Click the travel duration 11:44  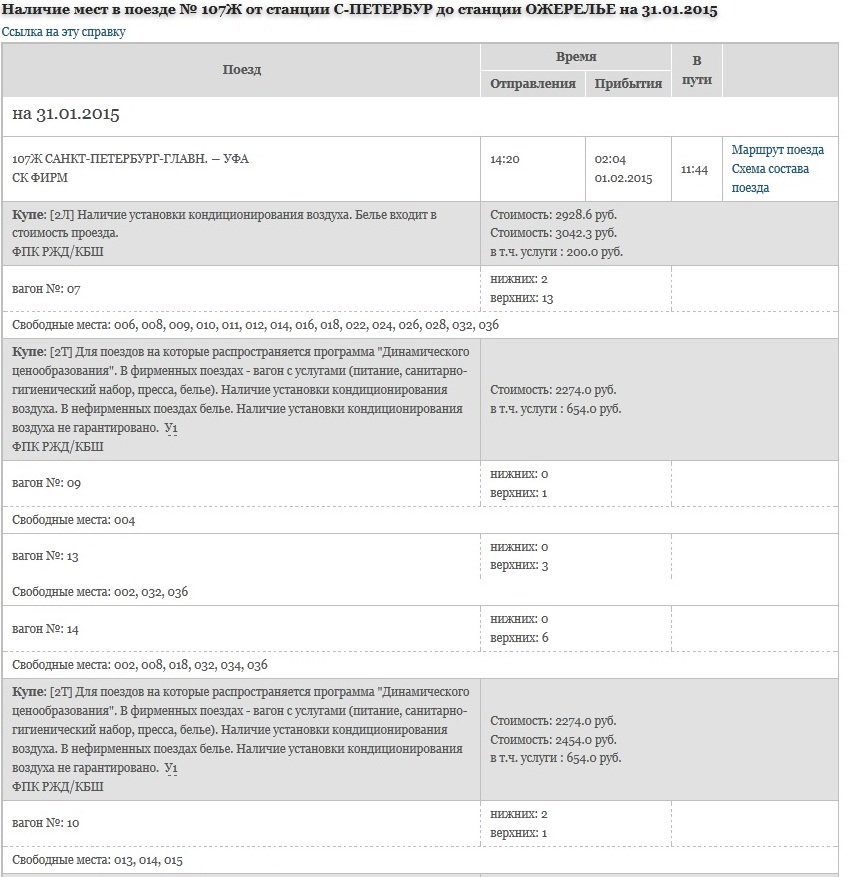pos(694,170)
